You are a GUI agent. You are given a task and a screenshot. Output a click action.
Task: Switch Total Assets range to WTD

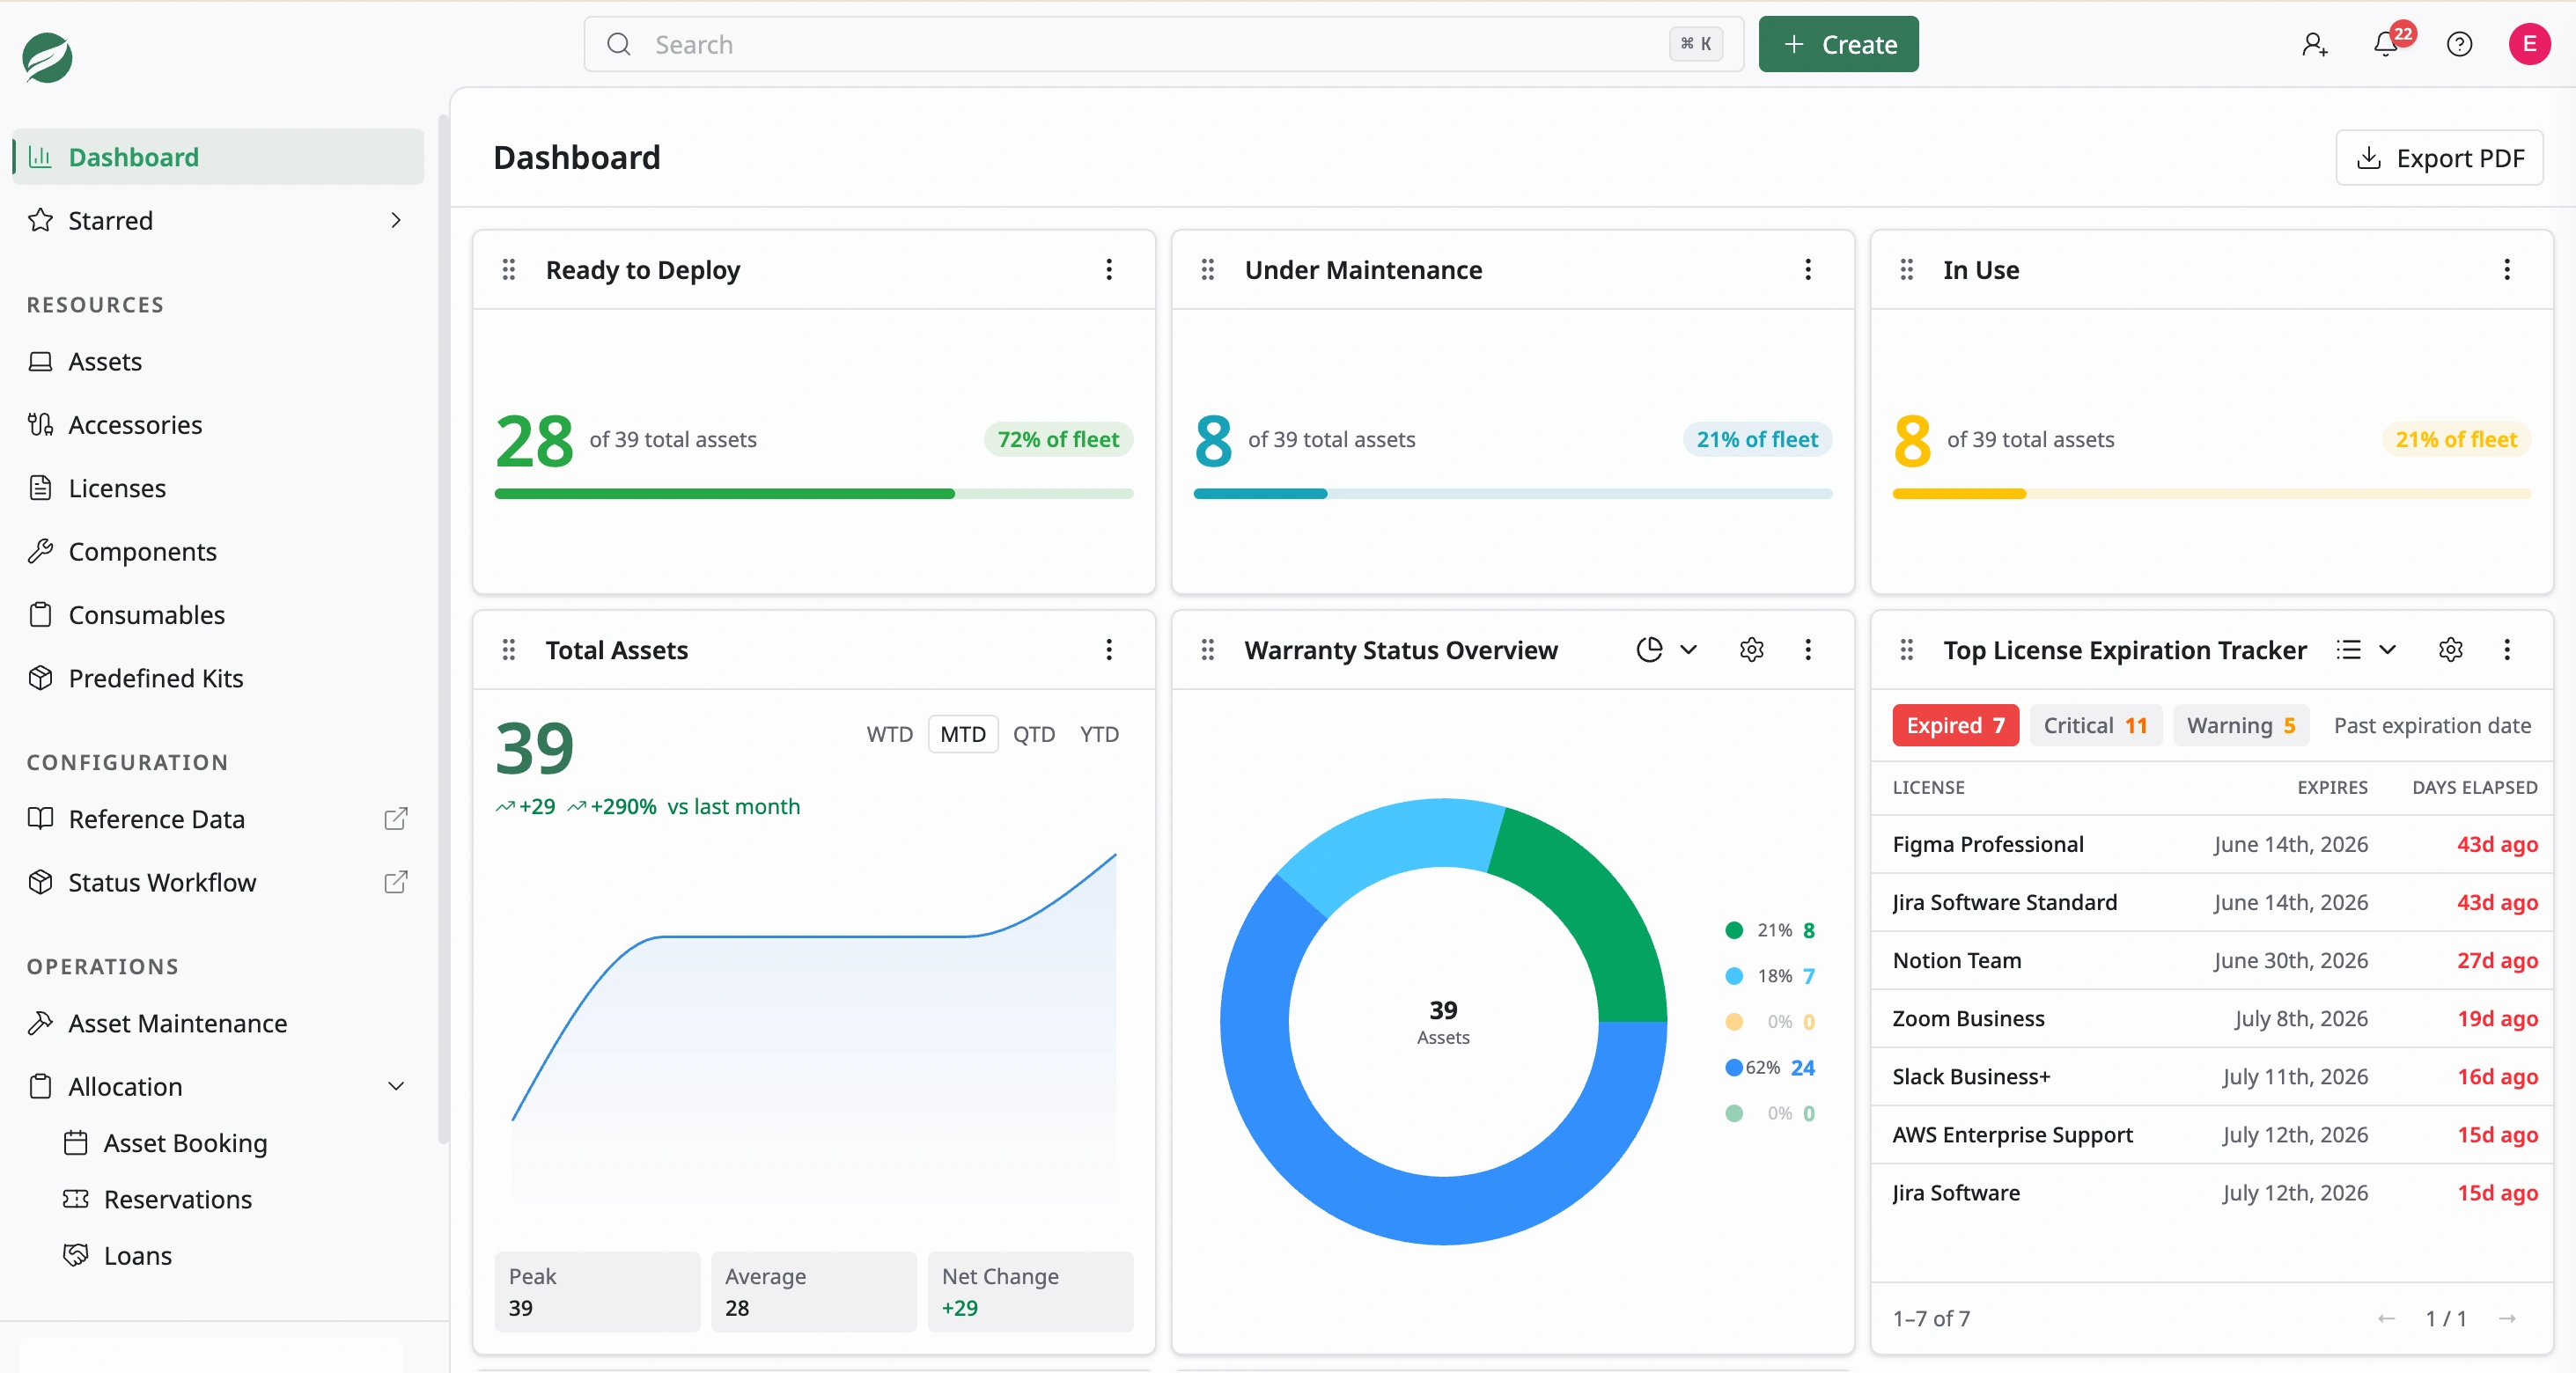click(x=889, y=734)
